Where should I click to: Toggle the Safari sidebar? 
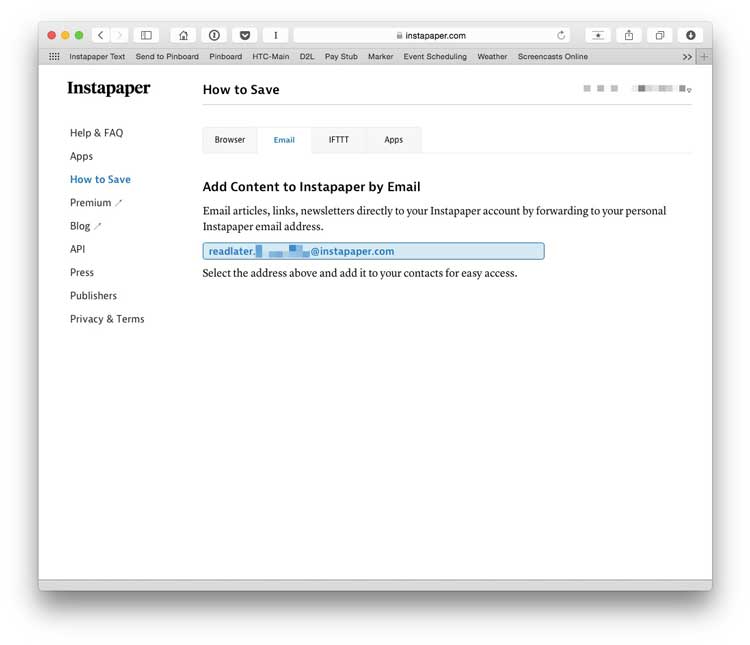pos(146,35)
